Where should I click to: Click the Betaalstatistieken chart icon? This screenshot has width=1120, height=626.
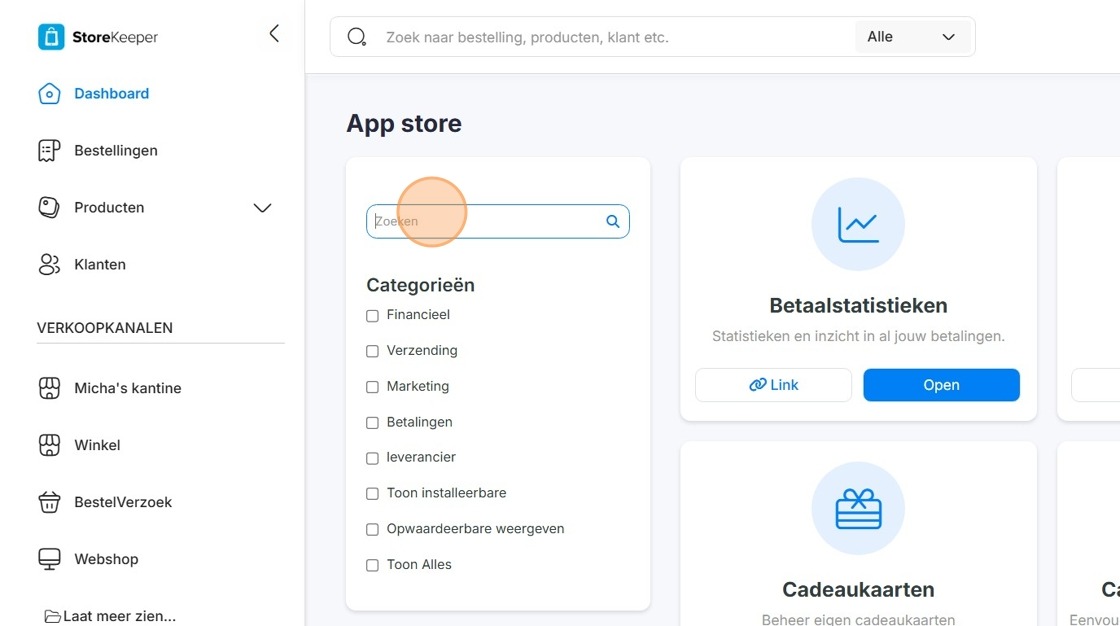(858, 224)
